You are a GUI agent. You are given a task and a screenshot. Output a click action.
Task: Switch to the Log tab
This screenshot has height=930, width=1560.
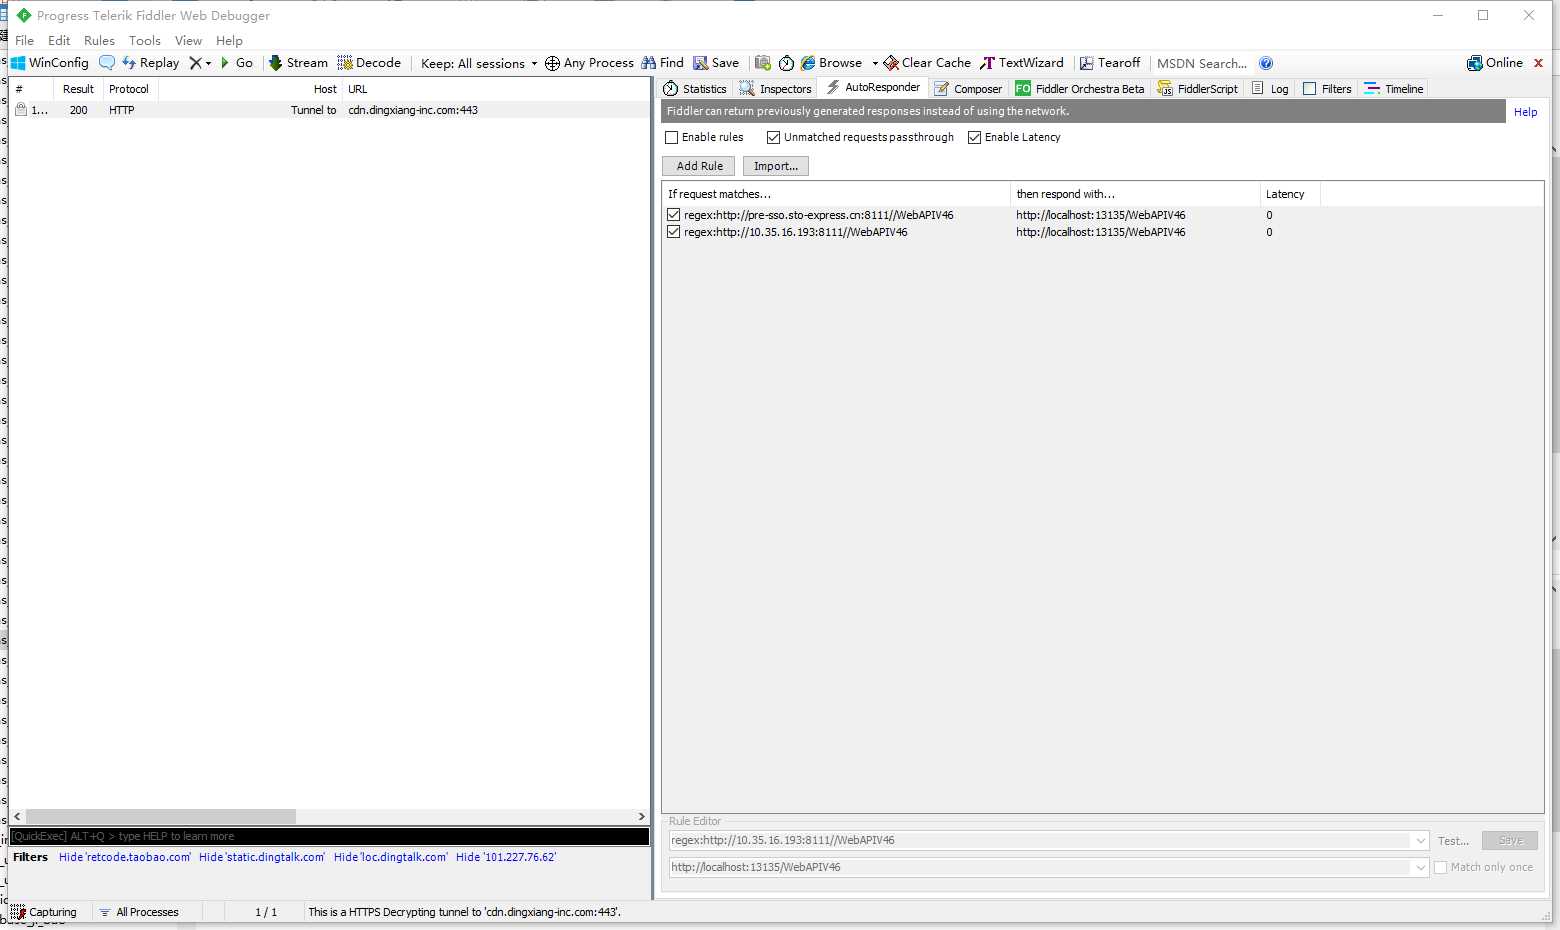click(1270, 89)
